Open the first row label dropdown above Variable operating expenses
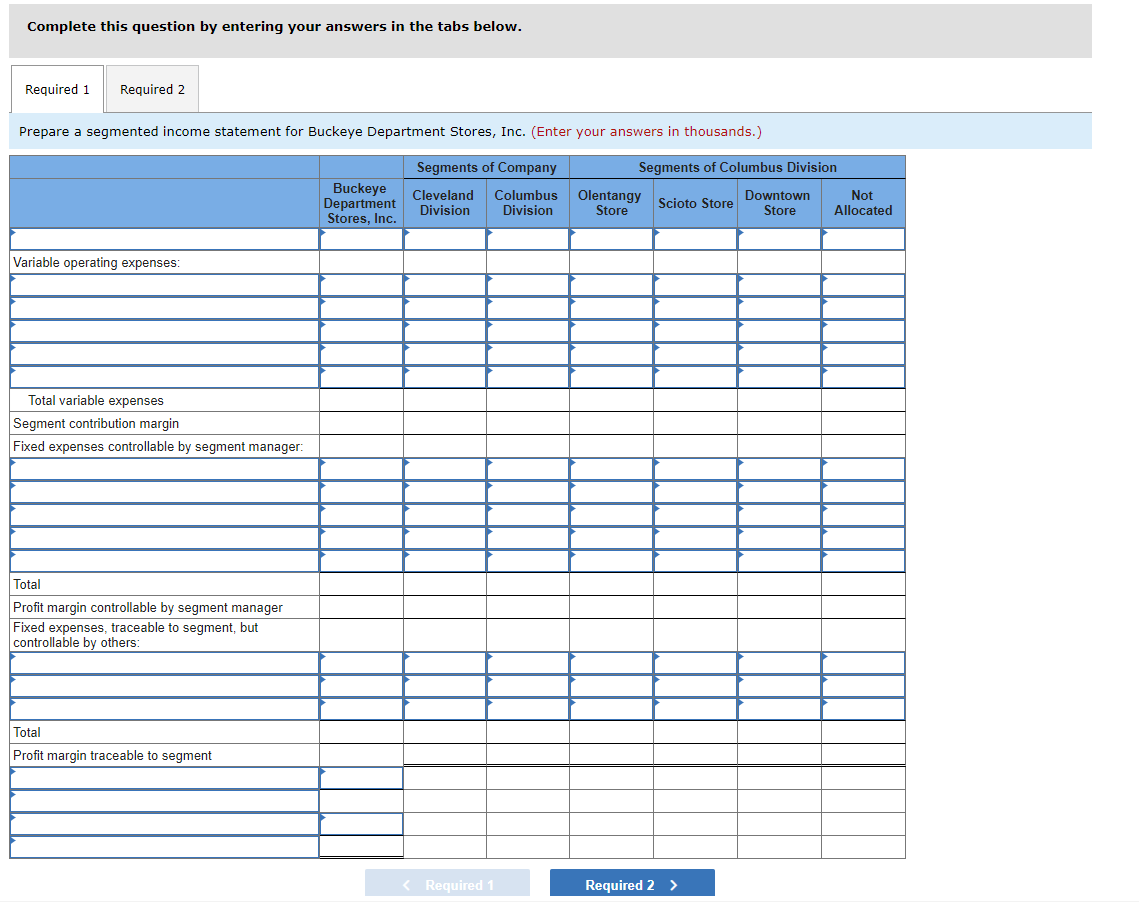 [x=165, y=239]
